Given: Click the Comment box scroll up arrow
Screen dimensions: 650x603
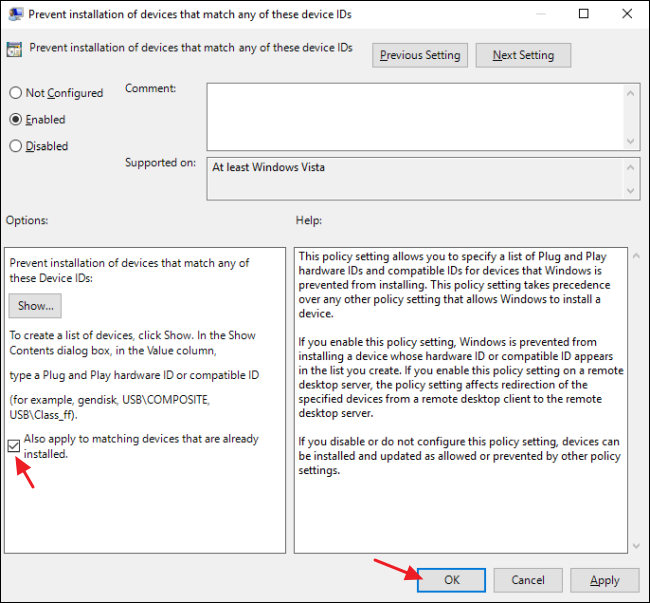Looking at the screenshot, I should click(x=631, y=94).
